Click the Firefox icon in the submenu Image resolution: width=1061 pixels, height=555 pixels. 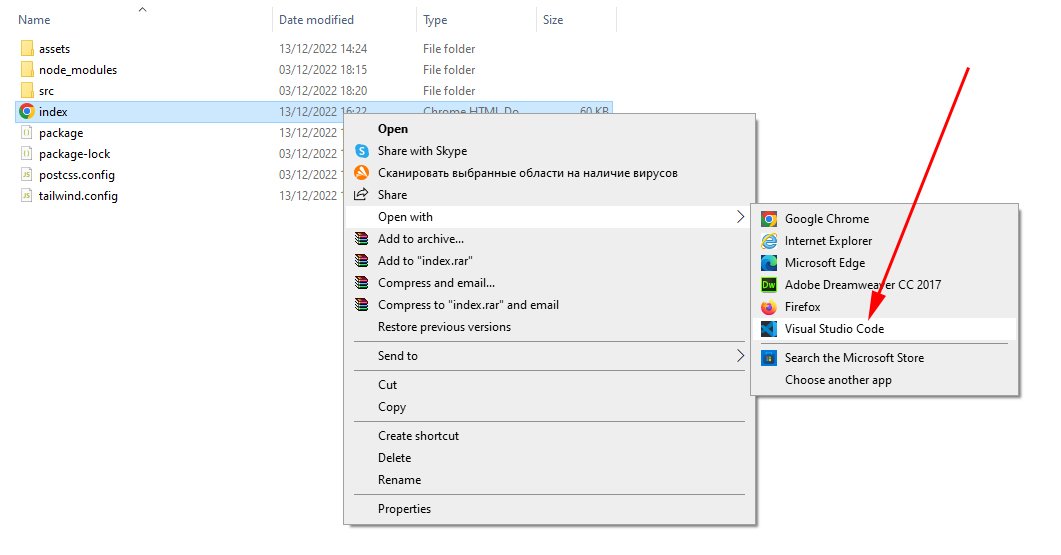(769, 307)
